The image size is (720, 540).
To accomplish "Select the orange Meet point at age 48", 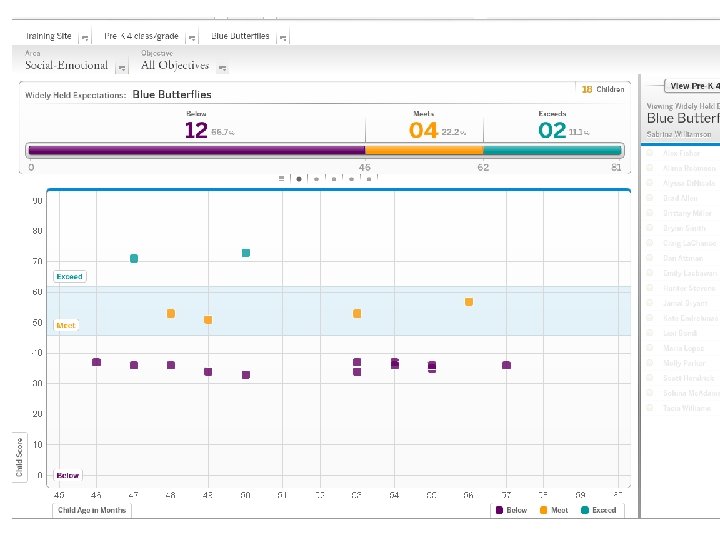I will [171, 314].
